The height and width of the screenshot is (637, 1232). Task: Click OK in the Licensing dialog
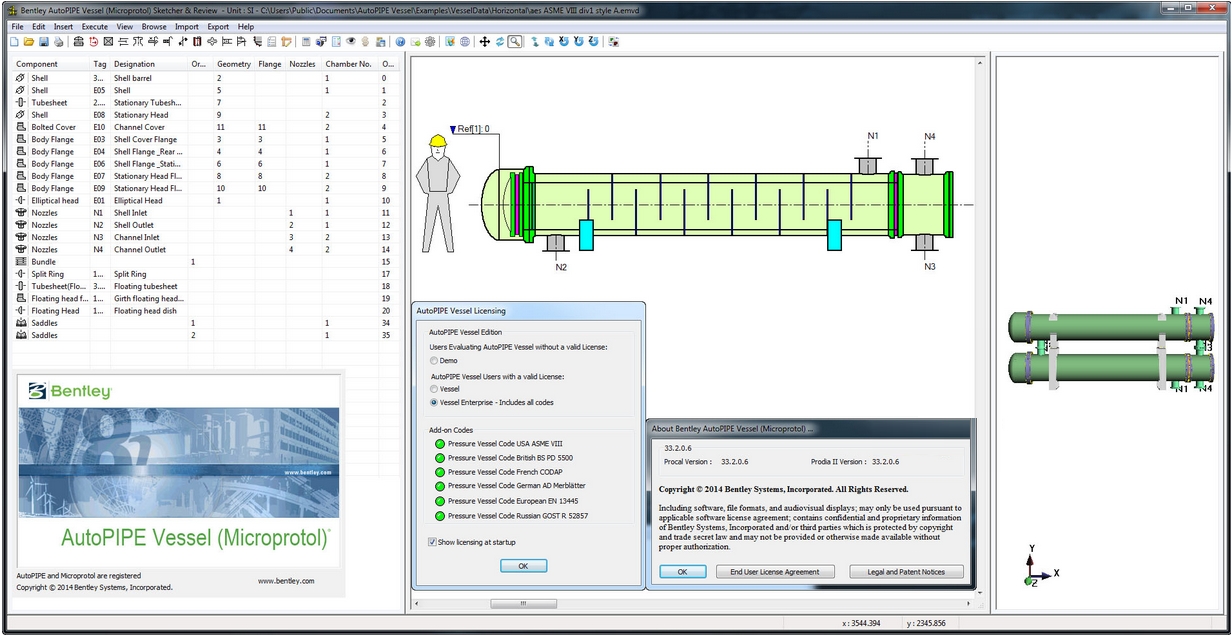click(523, 566)
